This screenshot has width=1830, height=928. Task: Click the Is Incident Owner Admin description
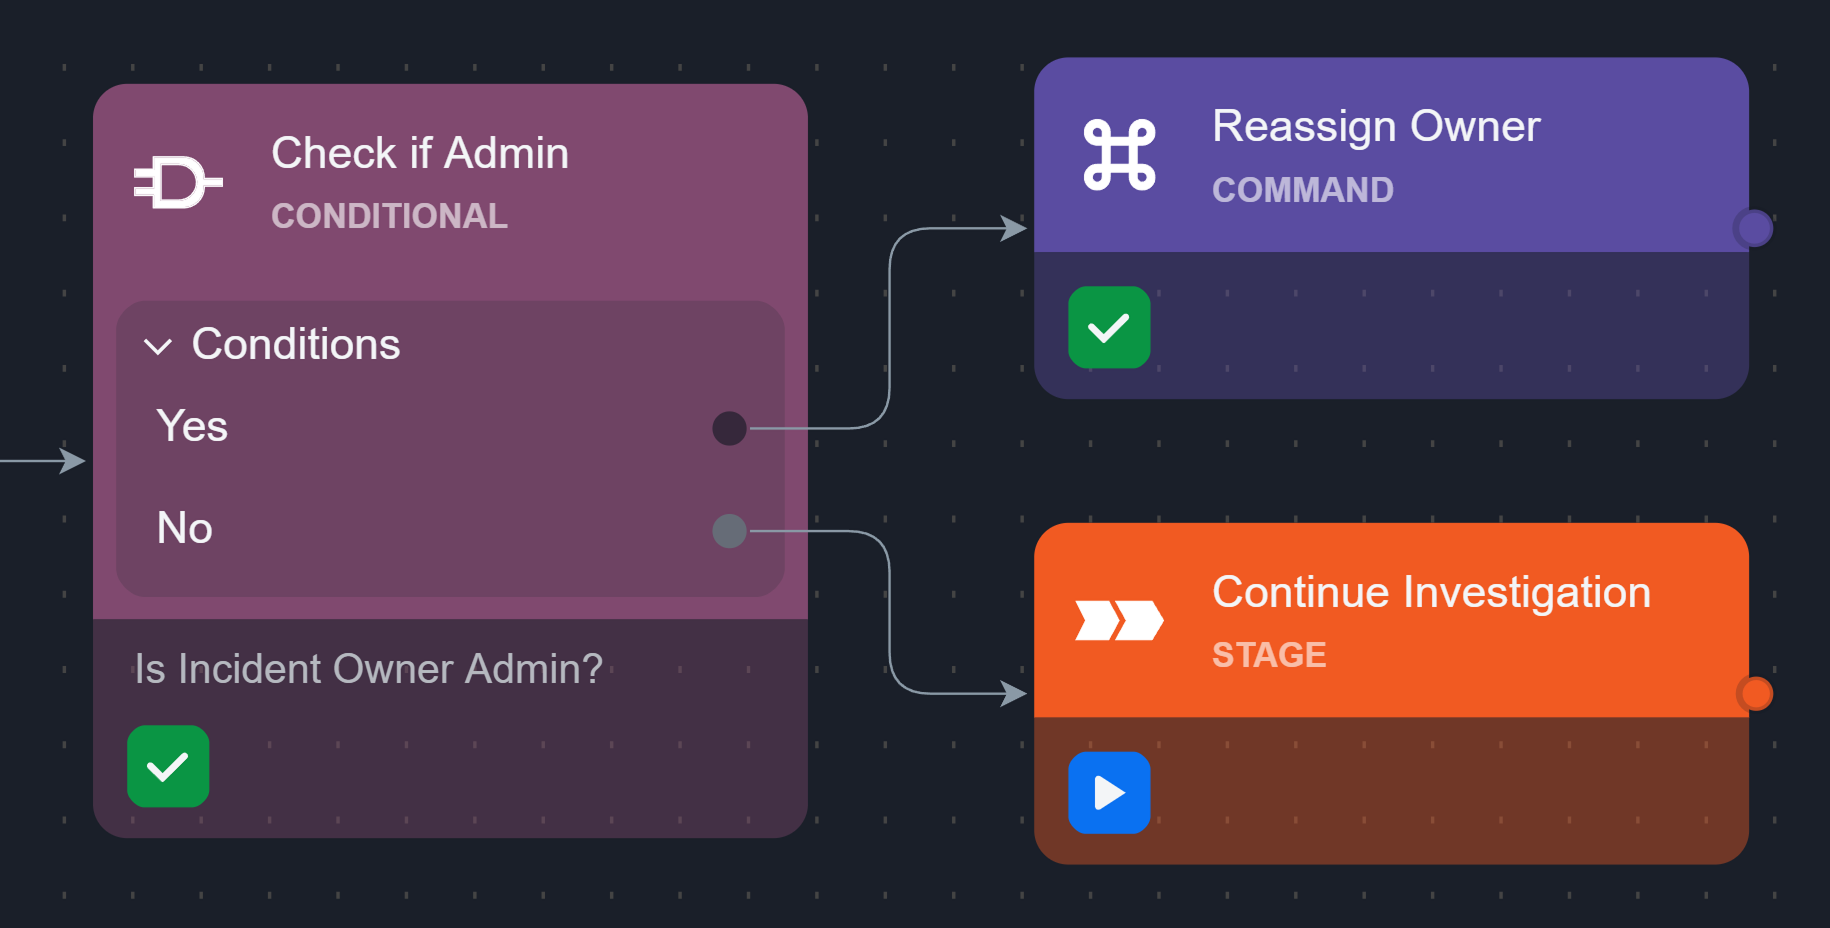[x=369, y=669]
